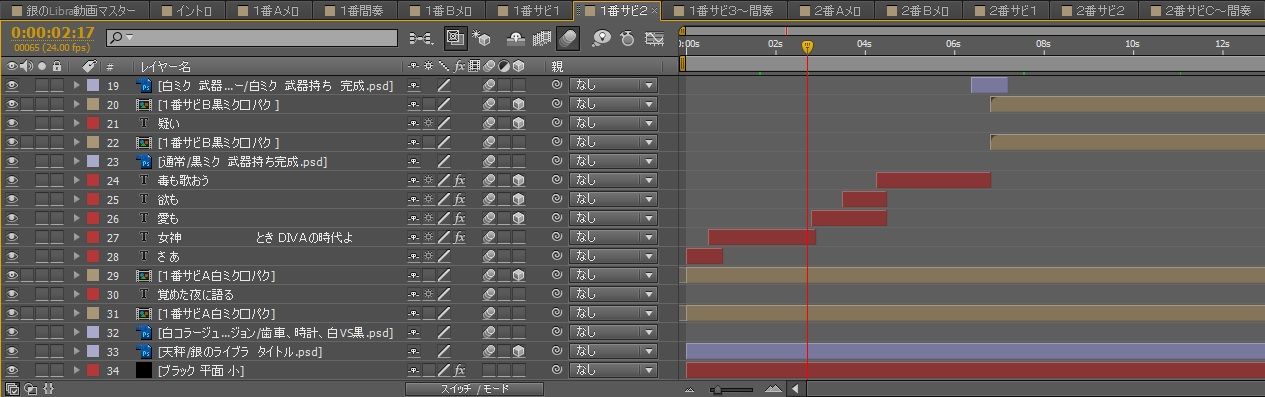
Task: Select layer 27 女神 とき DIVAの時代よ
Action: point(255,238)
